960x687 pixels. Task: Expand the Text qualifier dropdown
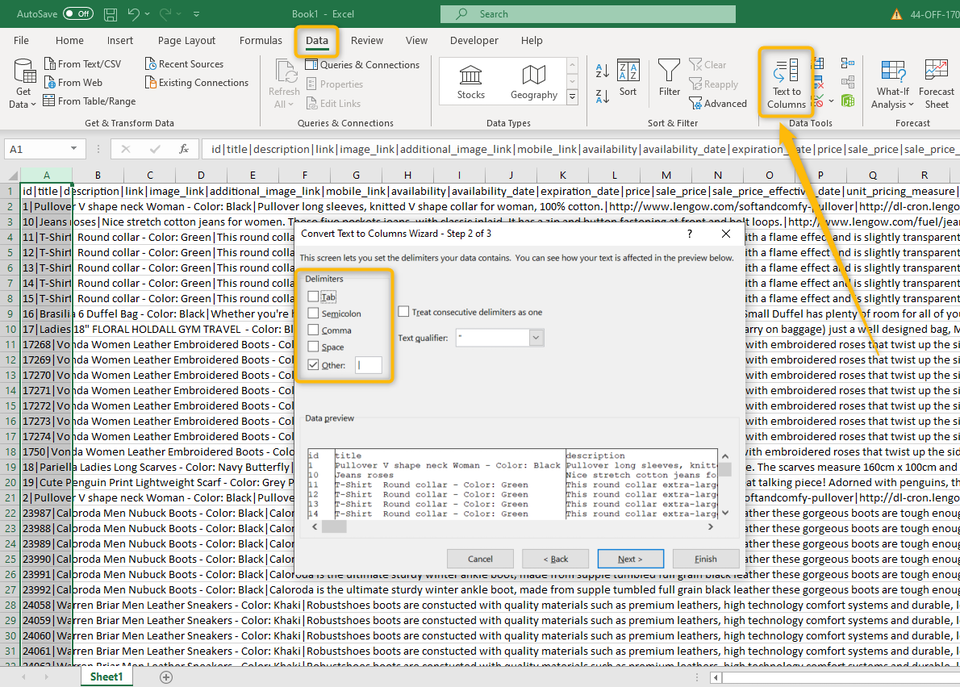point(537,338)
